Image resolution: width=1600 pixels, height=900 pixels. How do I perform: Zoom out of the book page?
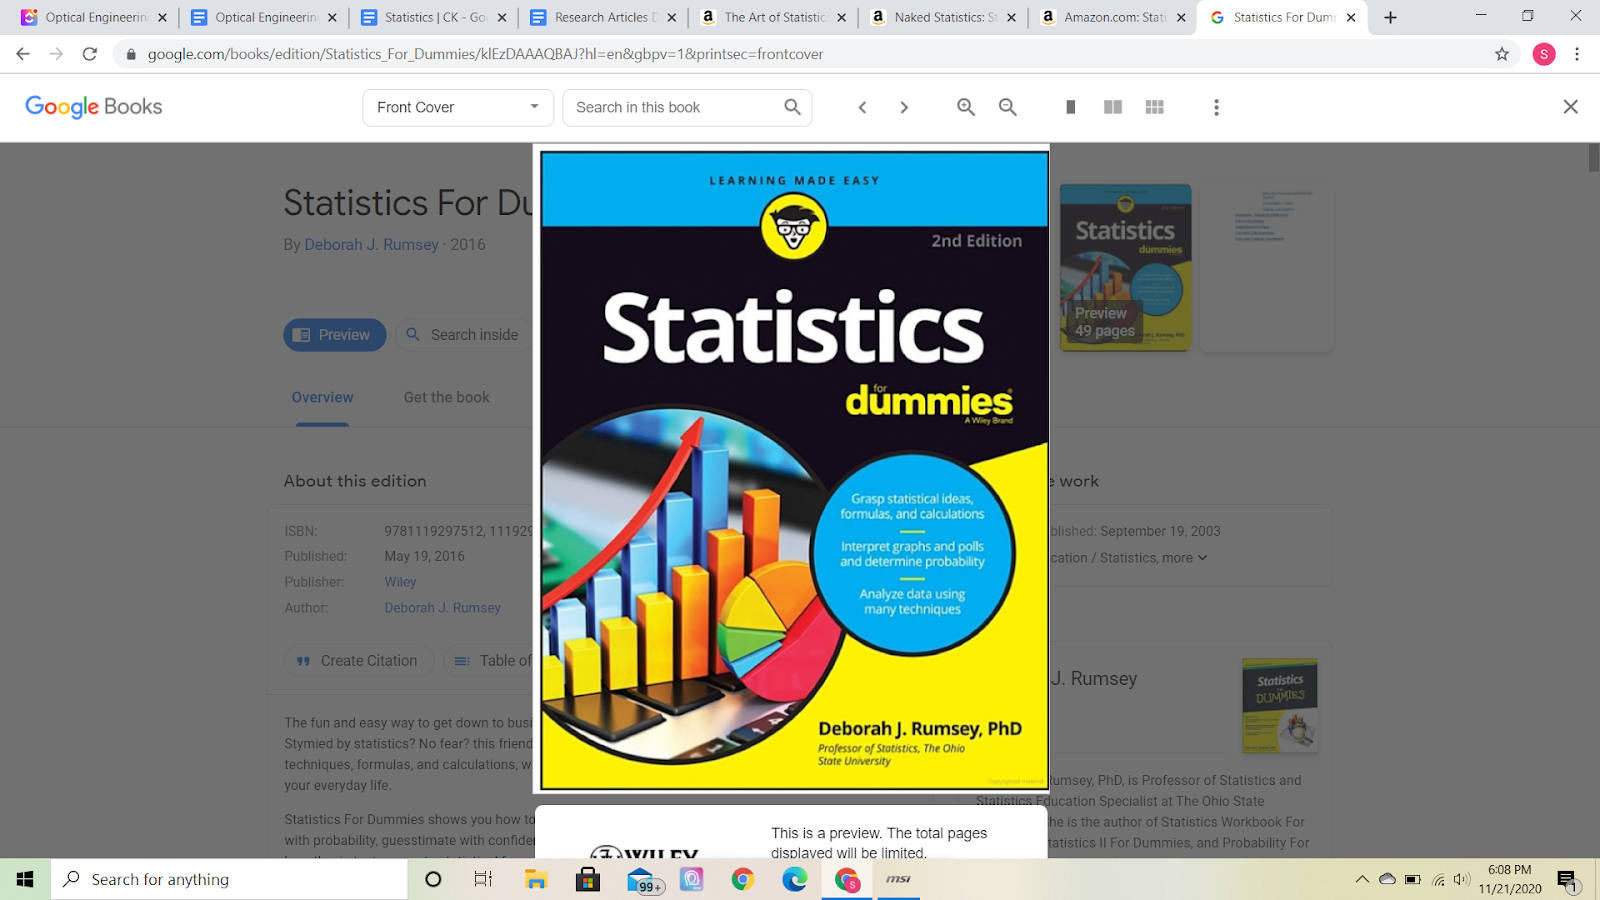[x=1008, y=107]
